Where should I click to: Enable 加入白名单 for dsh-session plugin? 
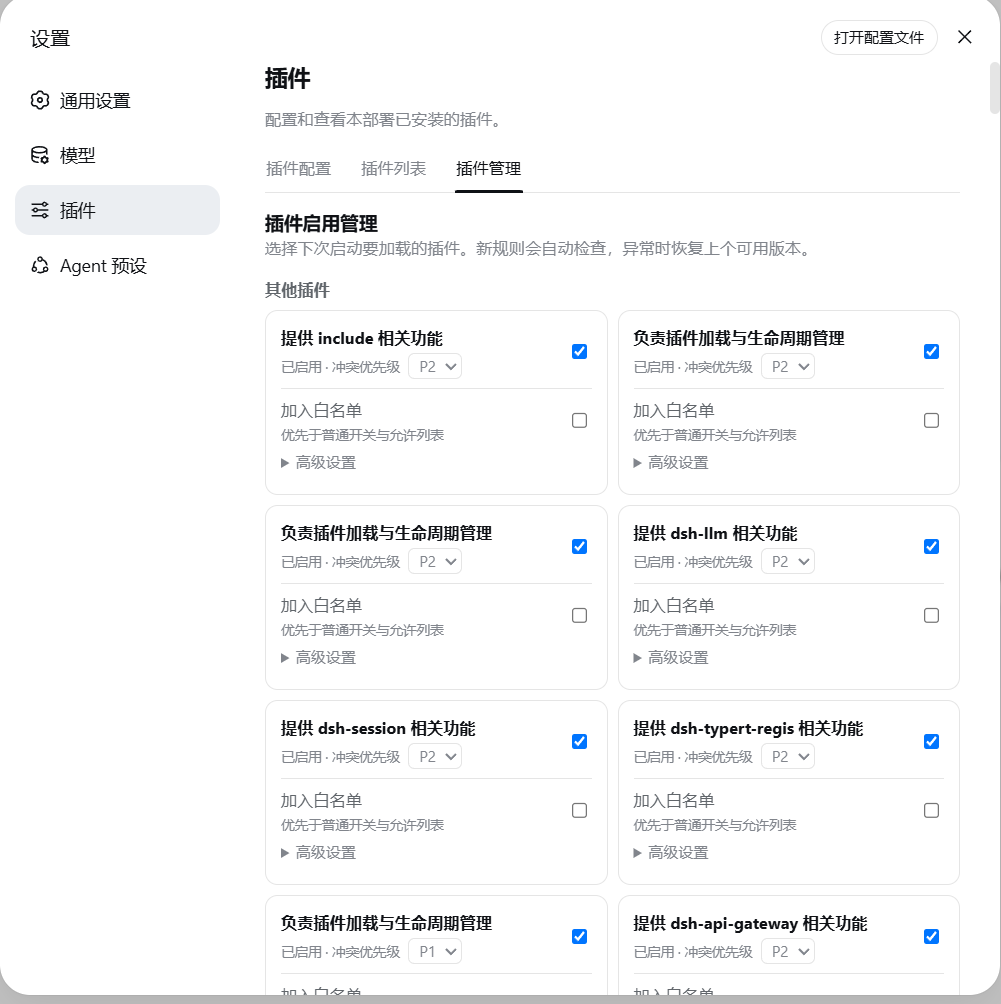[x=579, y=811]
